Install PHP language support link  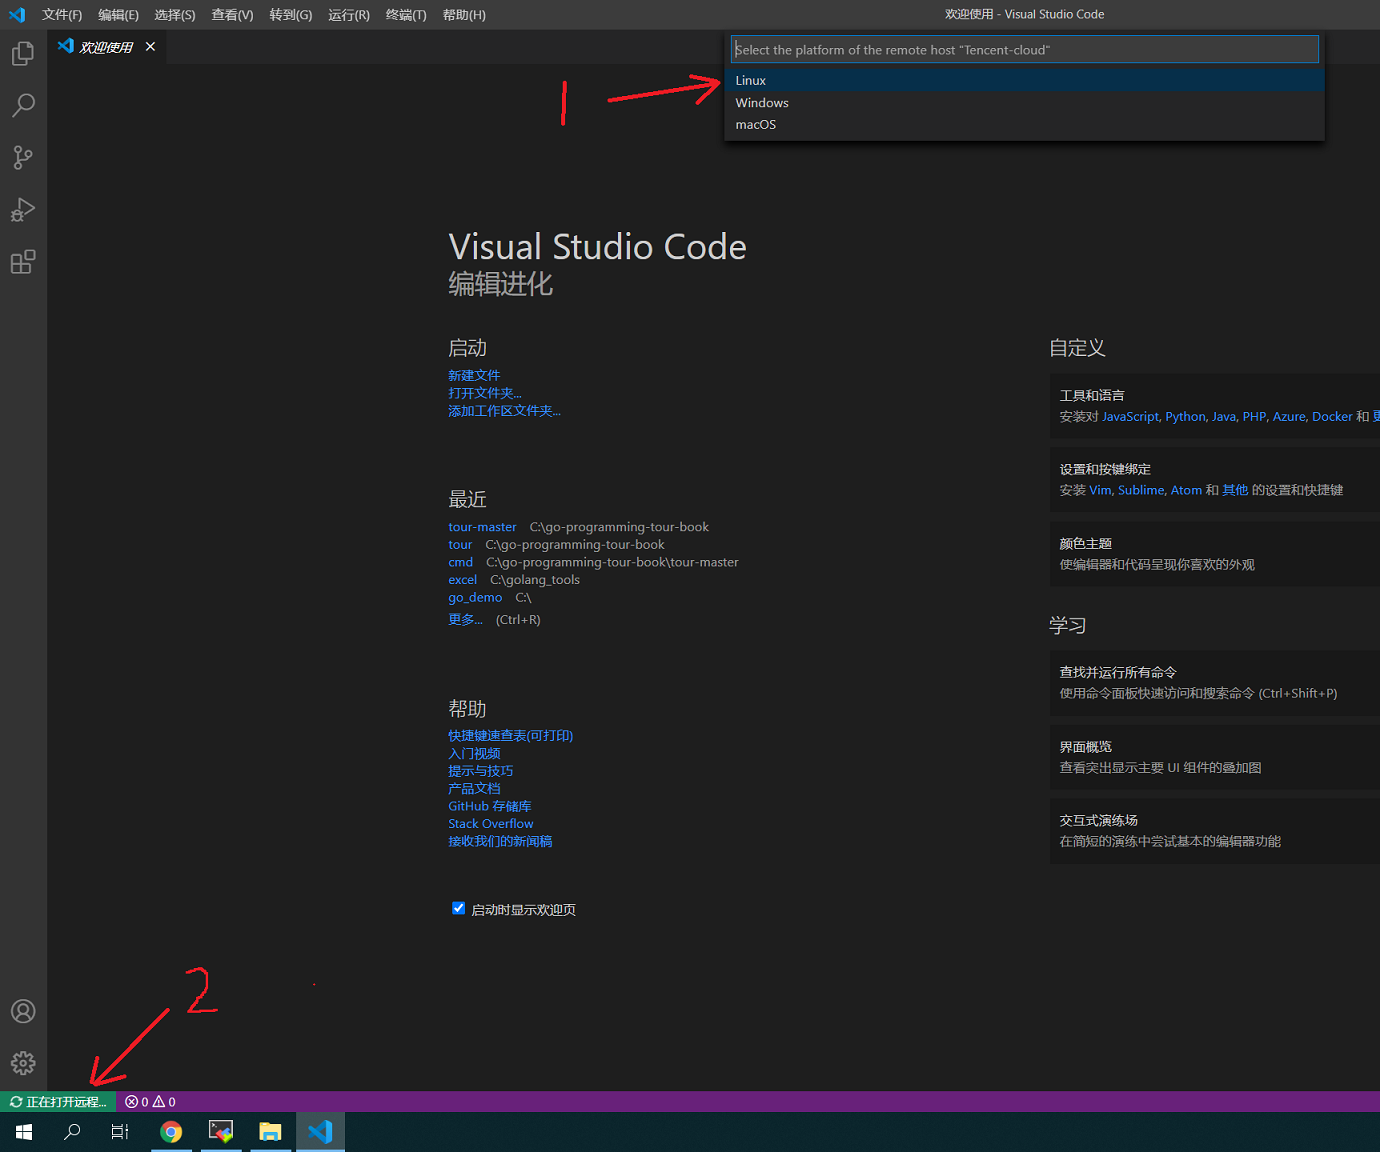coord(1254,417)
